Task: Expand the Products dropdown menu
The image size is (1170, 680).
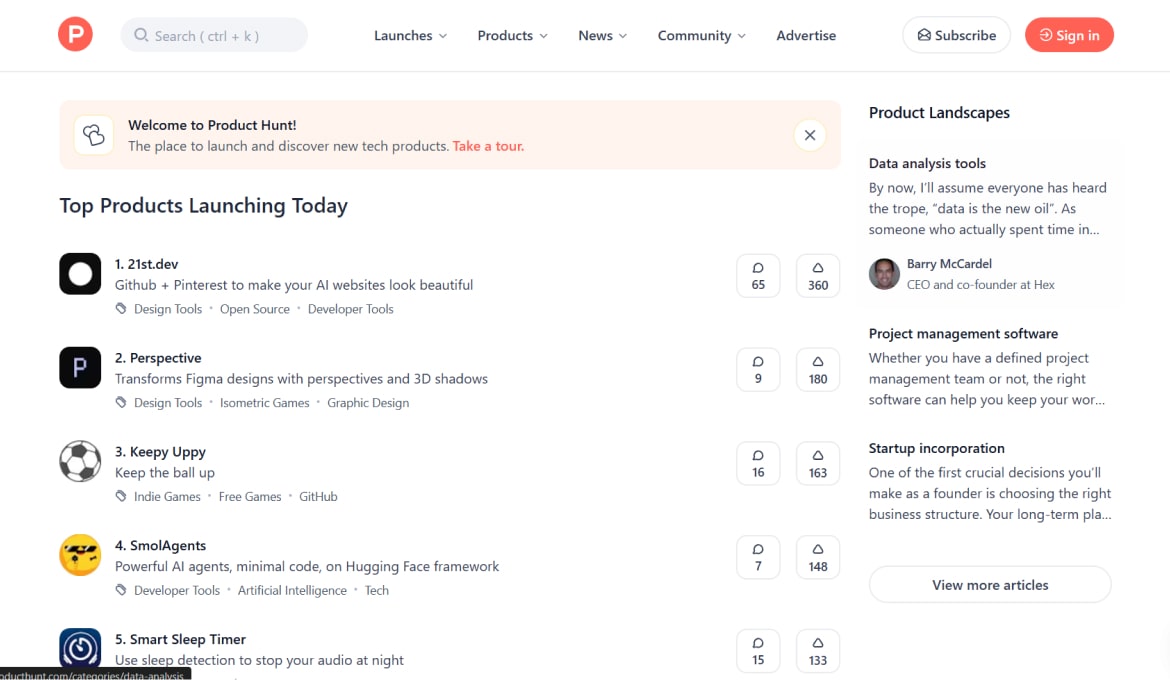Action: point(512,35)
